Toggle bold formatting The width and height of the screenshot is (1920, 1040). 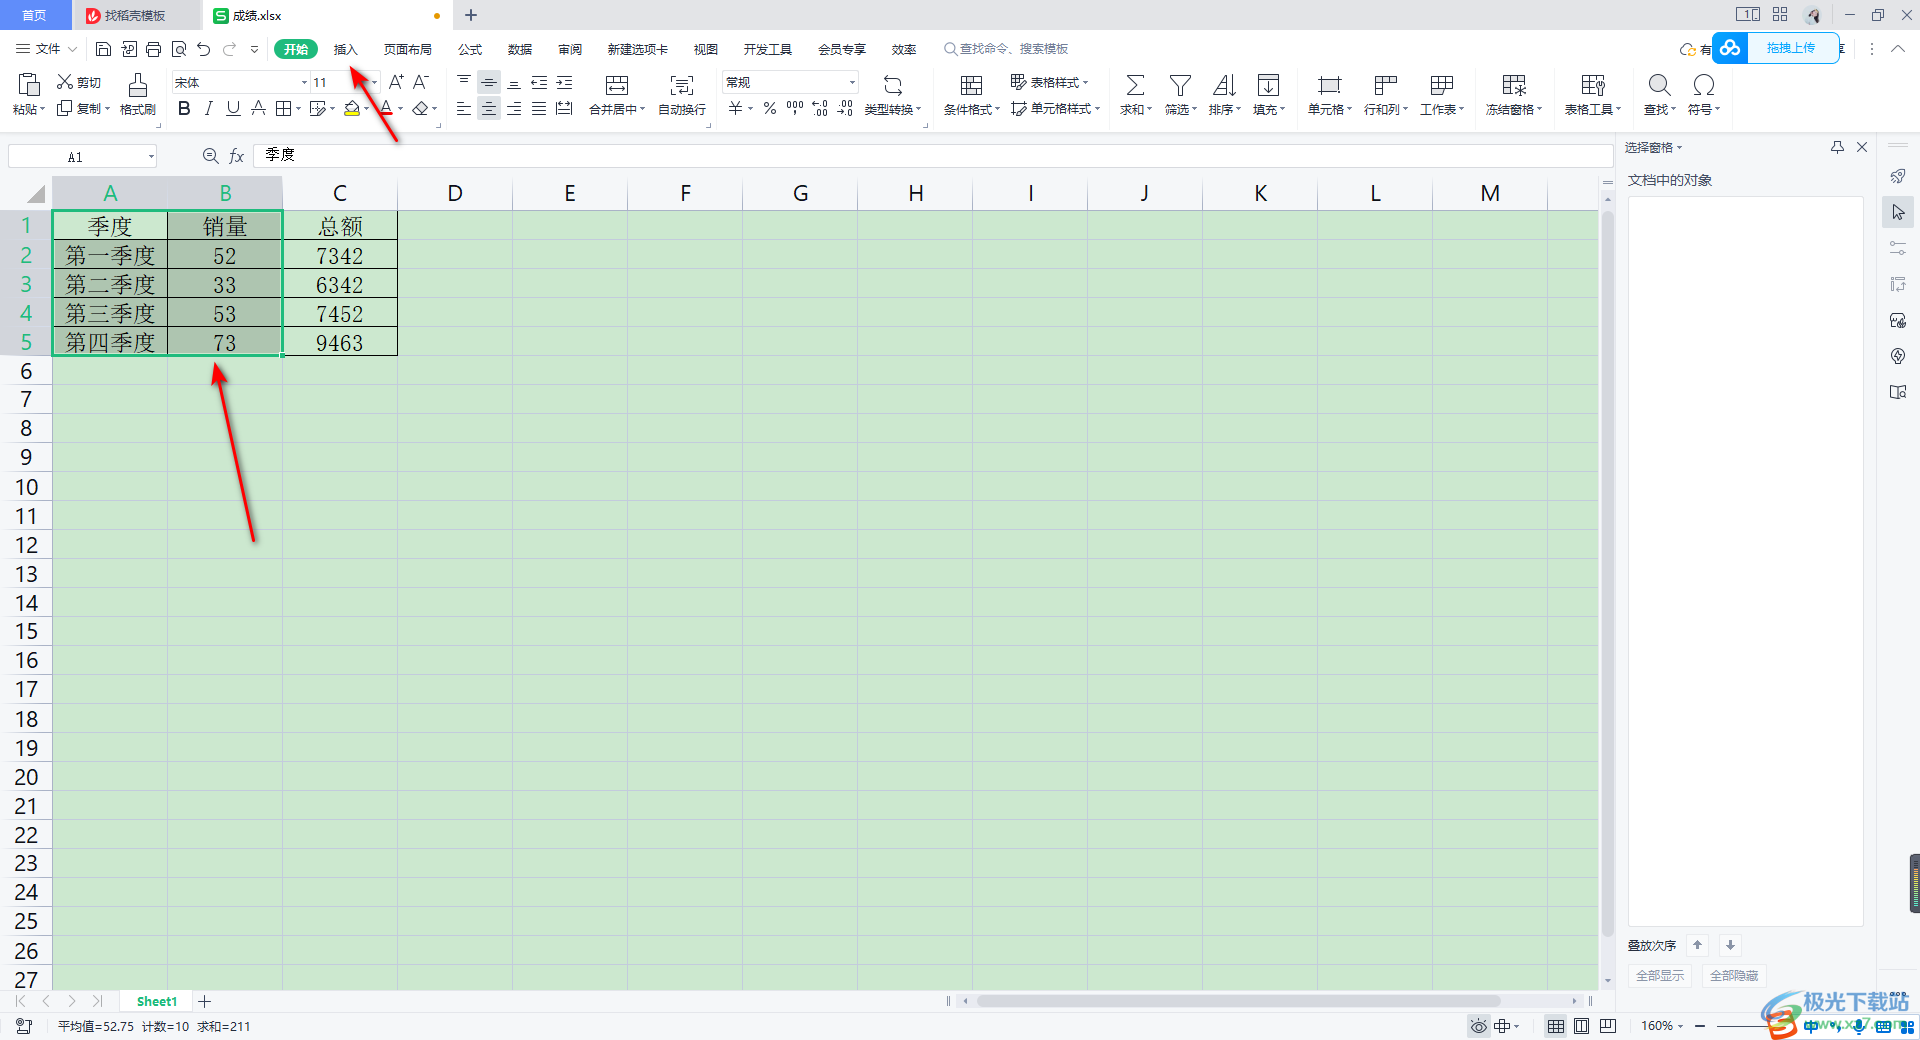(184, 108)
